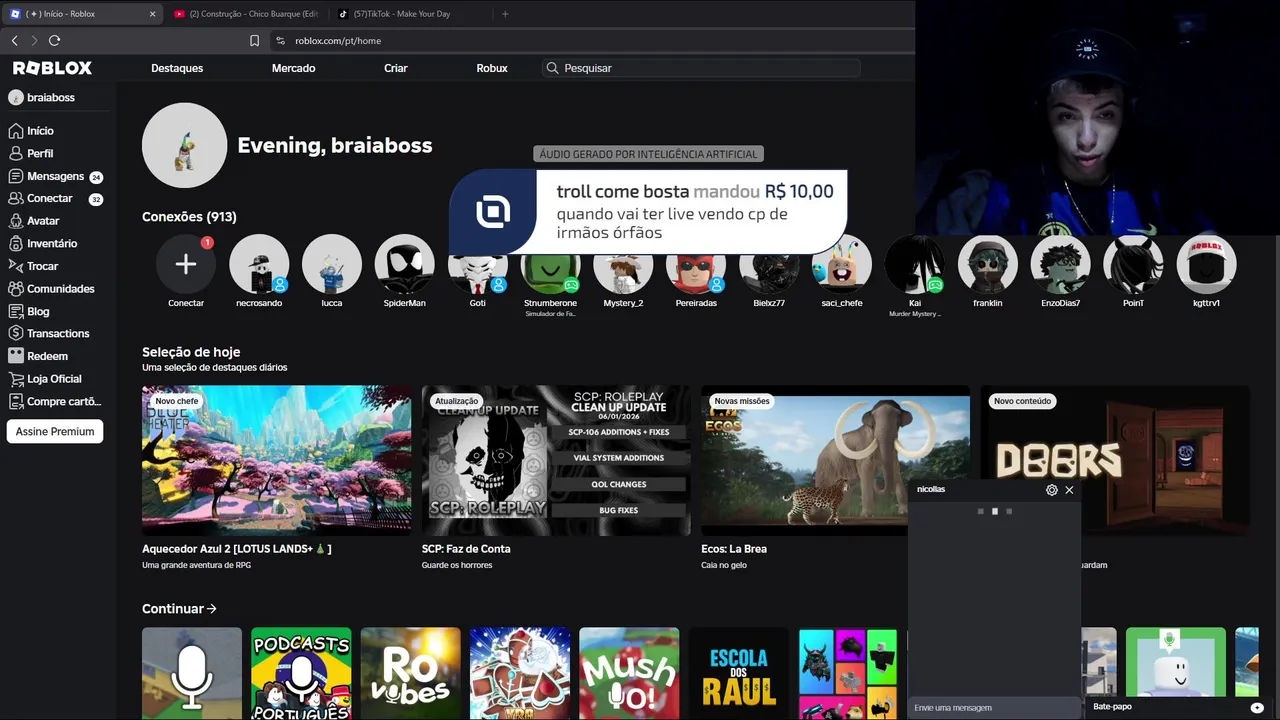Open Podcasts Português game tile
The height and width of the screenshot is (720, 1280).
coord(301,673)
